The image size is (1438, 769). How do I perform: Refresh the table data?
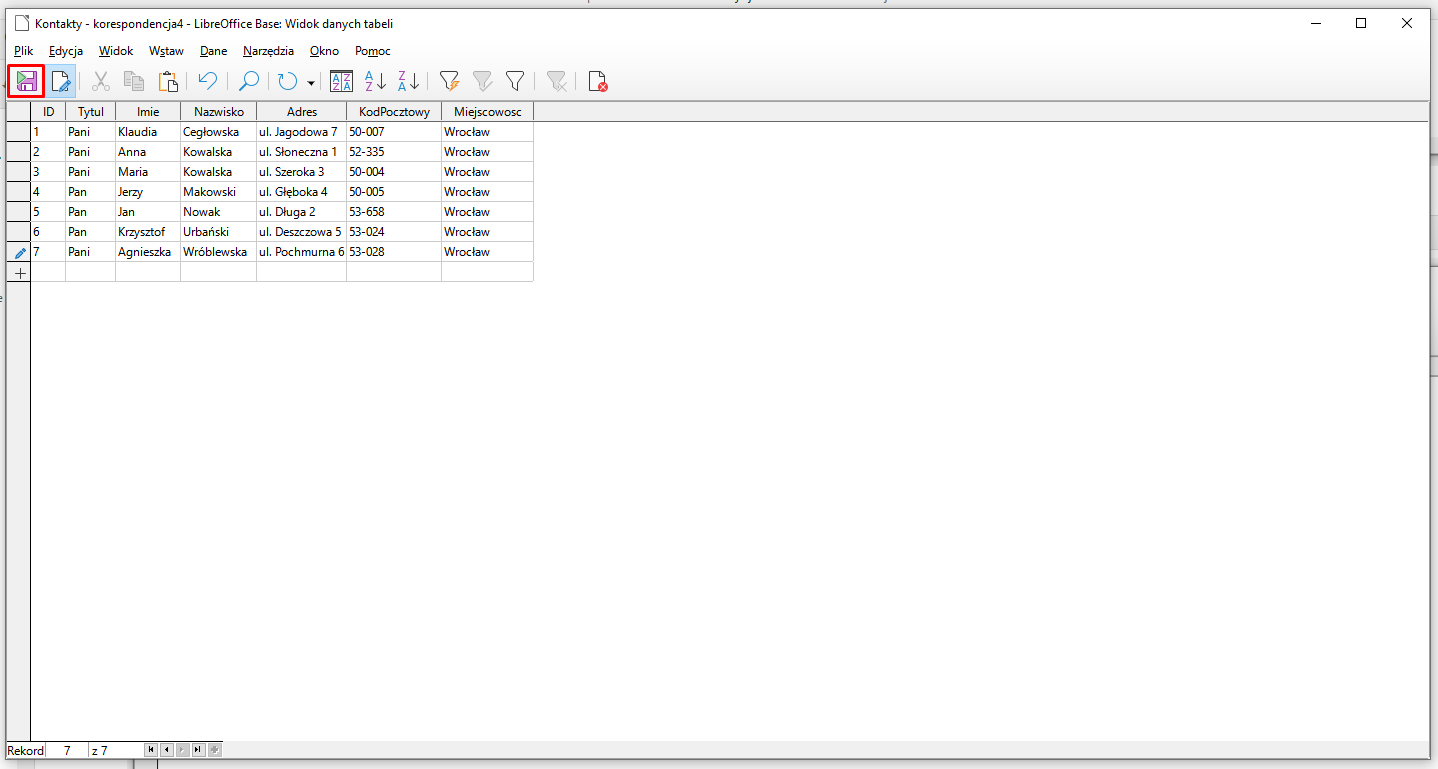coord(288,81)
